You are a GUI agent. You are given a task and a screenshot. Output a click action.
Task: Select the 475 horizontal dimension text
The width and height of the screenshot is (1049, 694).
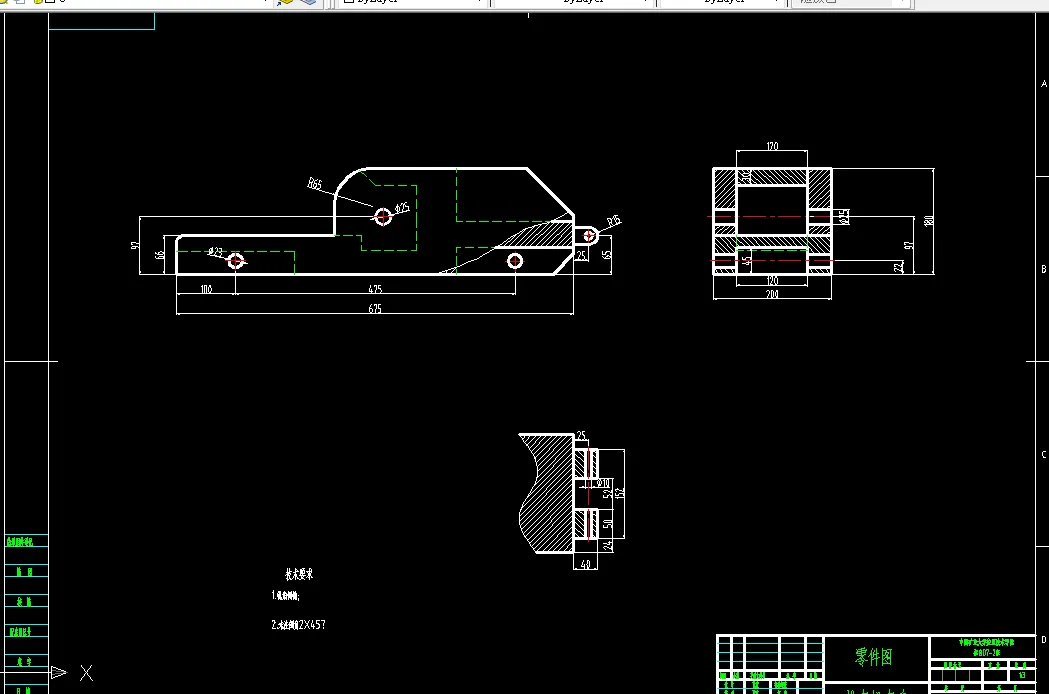[x=375, y=289]
